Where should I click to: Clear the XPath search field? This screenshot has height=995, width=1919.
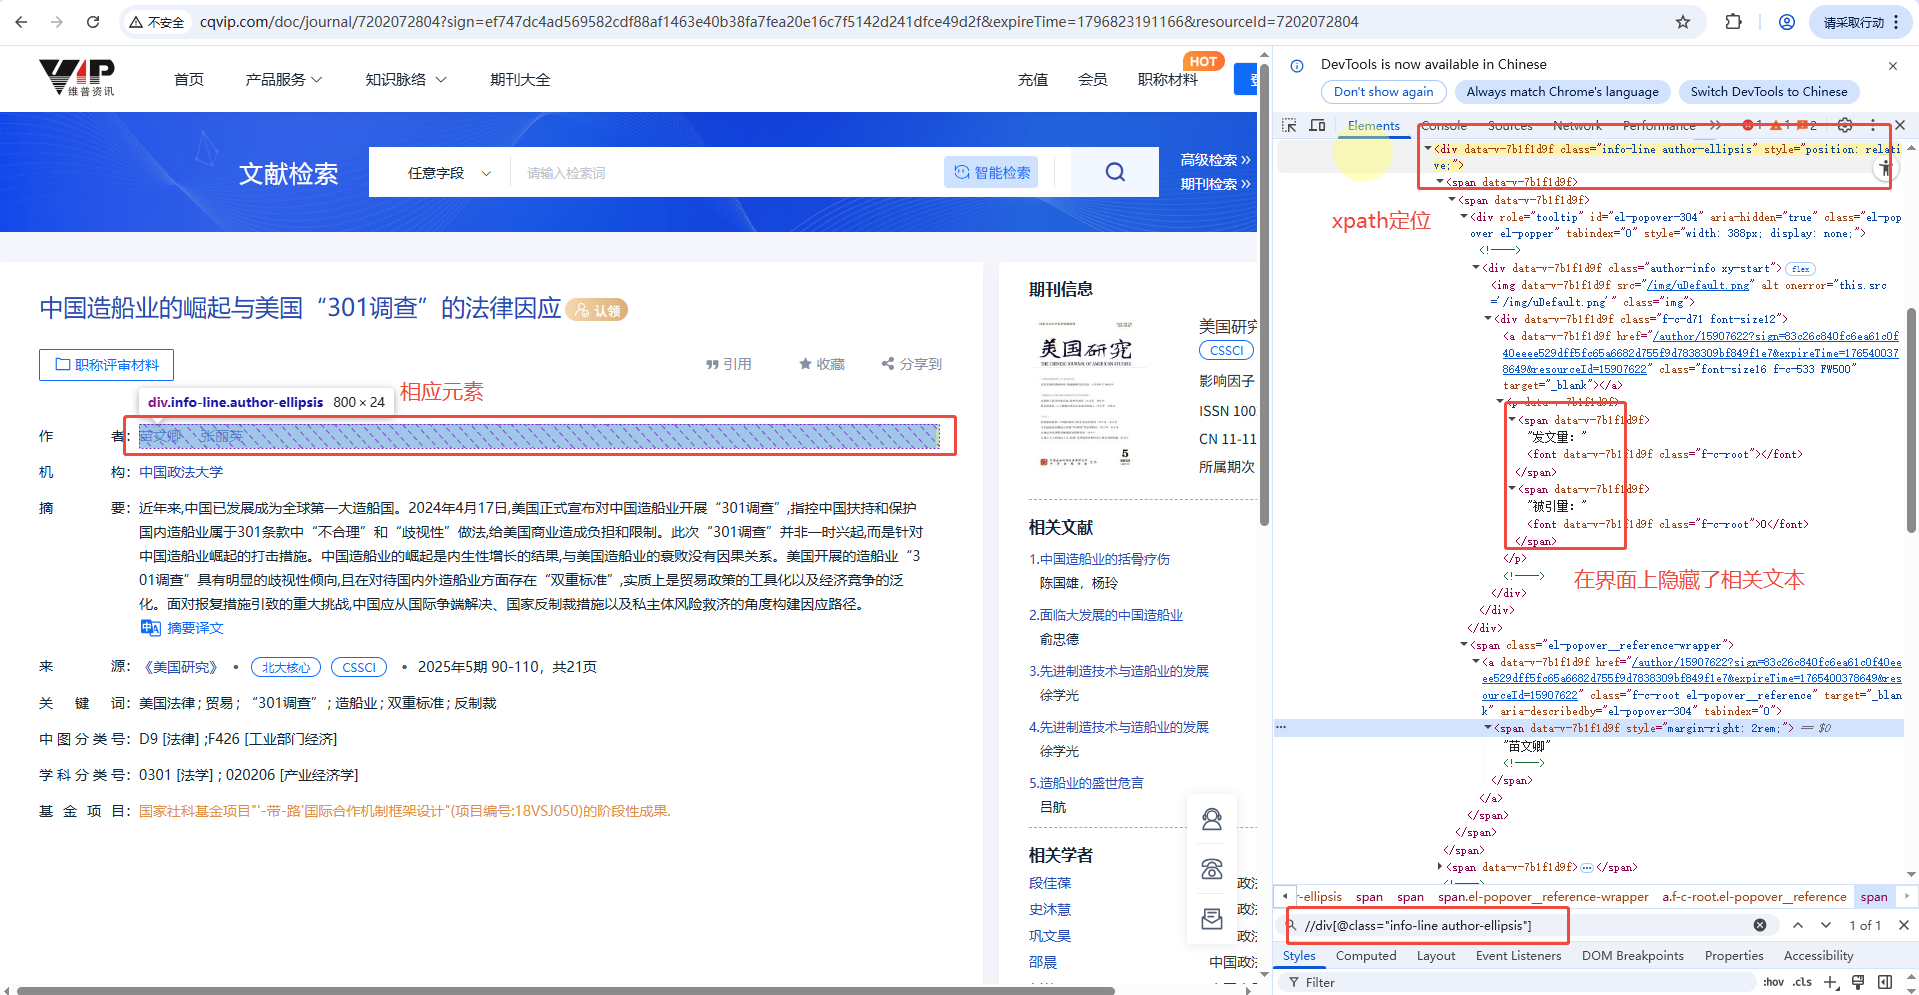[1760, 925]
